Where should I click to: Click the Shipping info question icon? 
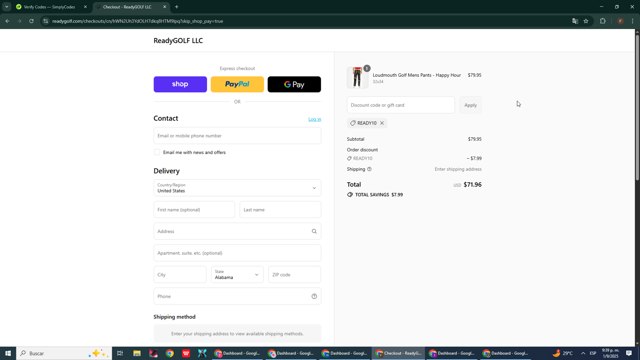point(369,169)
